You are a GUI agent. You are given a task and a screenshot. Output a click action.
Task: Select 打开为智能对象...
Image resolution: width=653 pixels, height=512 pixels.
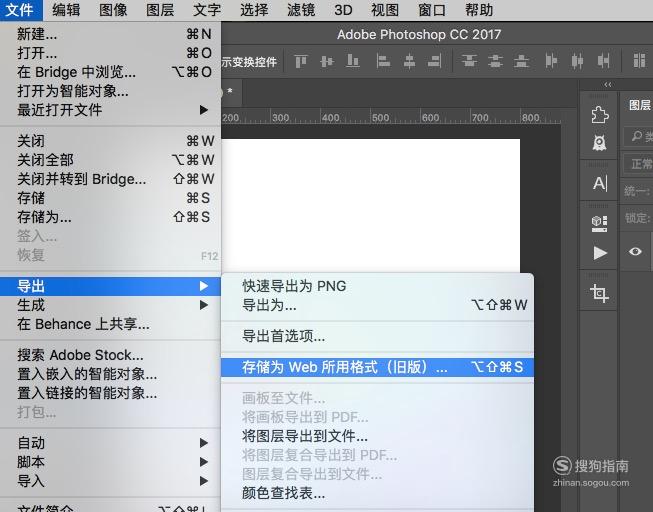(110, 91)
